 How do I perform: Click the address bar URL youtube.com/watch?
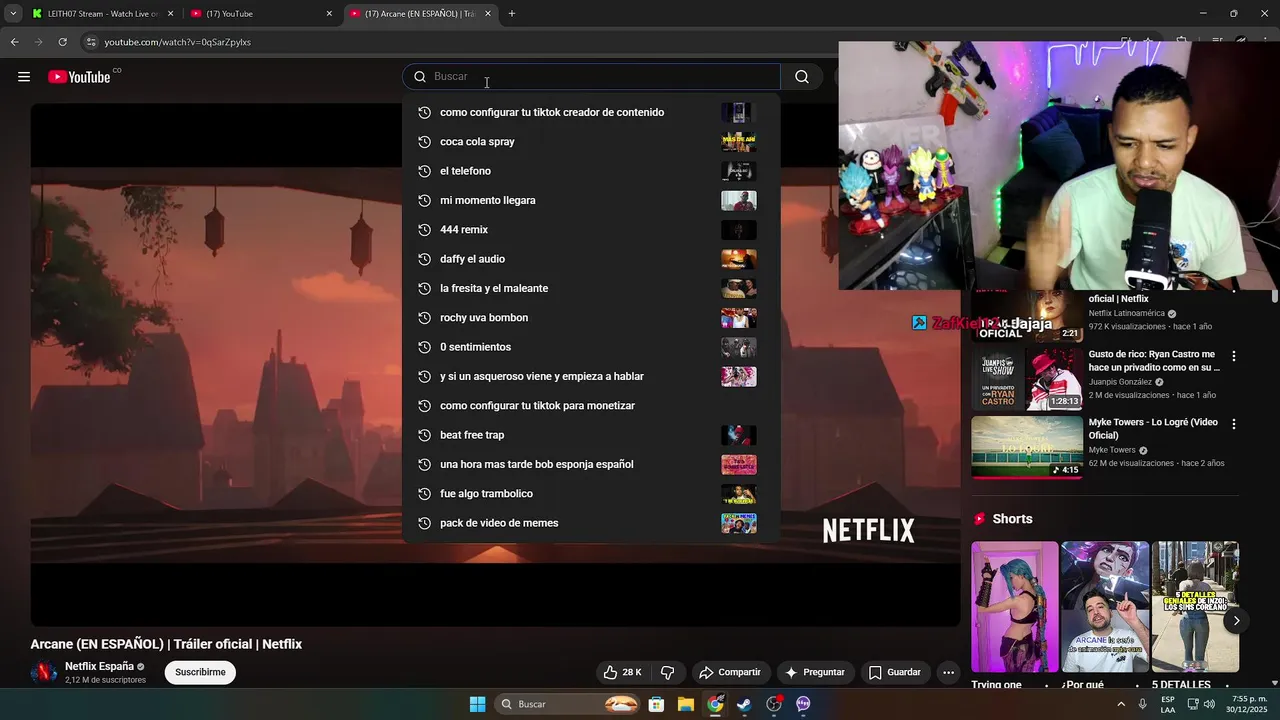coord(177,42)
